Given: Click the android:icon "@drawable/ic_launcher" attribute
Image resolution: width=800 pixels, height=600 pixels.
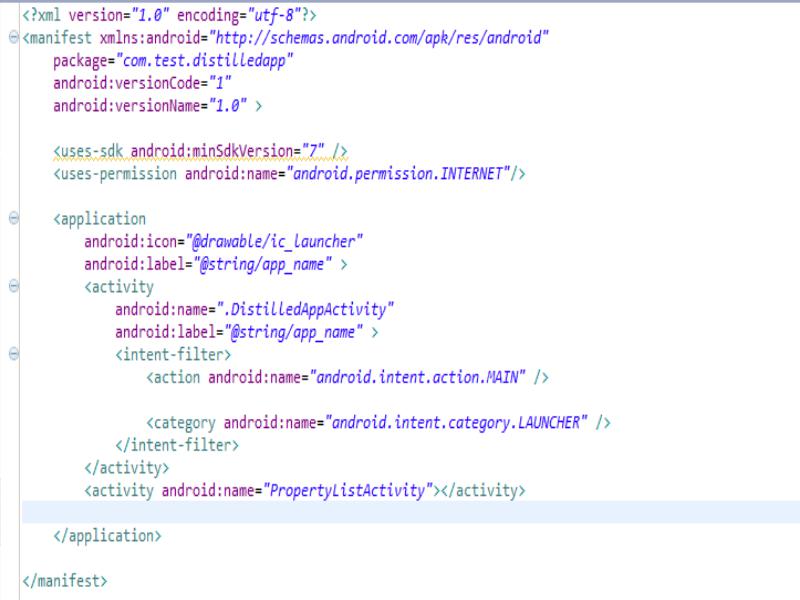Looking at the screenshot, I should pos(223,241).
